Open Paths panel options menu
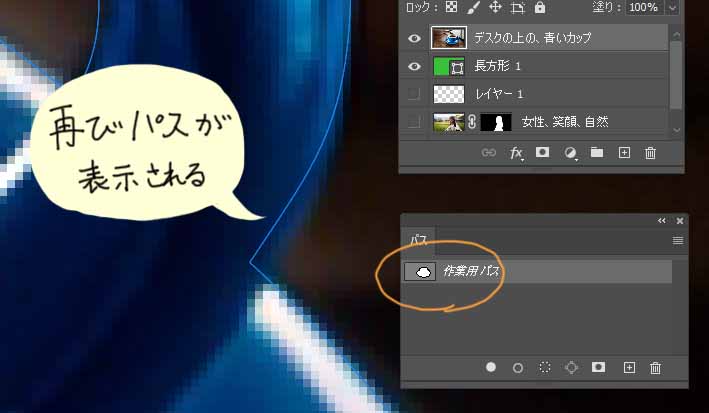Image resolution: width=709 pixels, height=413 pixels. pyautogui.click(x=677, y=241)
